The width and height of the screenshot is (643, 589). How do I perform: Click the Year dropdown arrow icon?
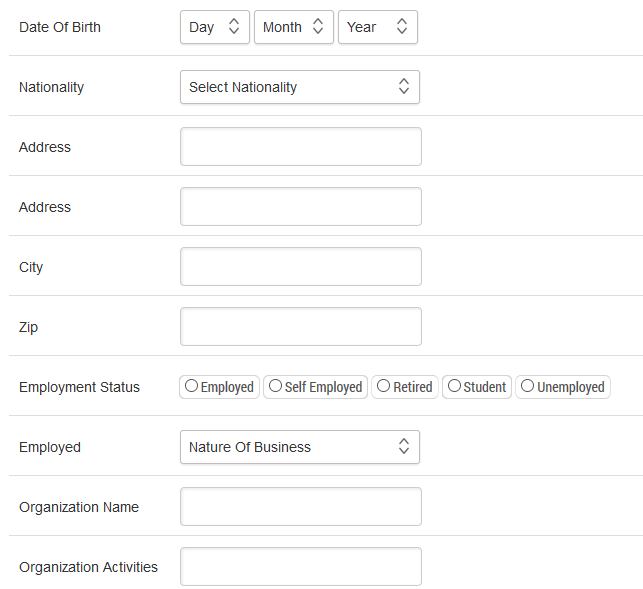point(402,26)
